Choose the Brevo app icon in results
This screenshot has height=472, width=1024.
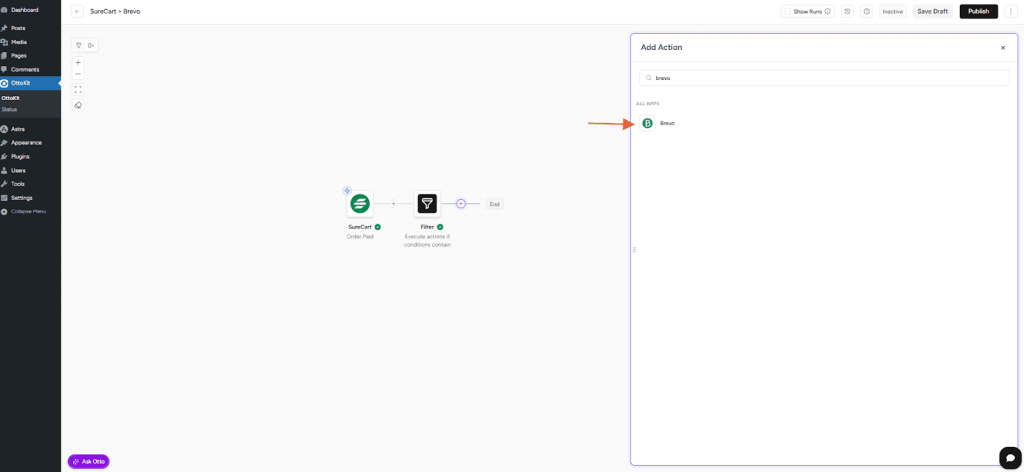[647, 123]
